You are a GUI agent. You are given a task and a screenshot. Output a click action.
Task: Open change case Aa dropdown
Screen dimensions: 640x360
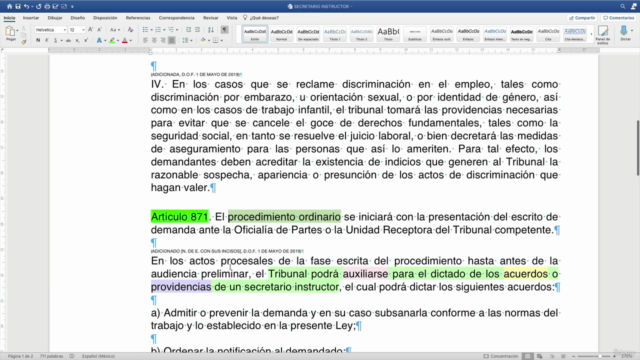(x=115, y=30)
